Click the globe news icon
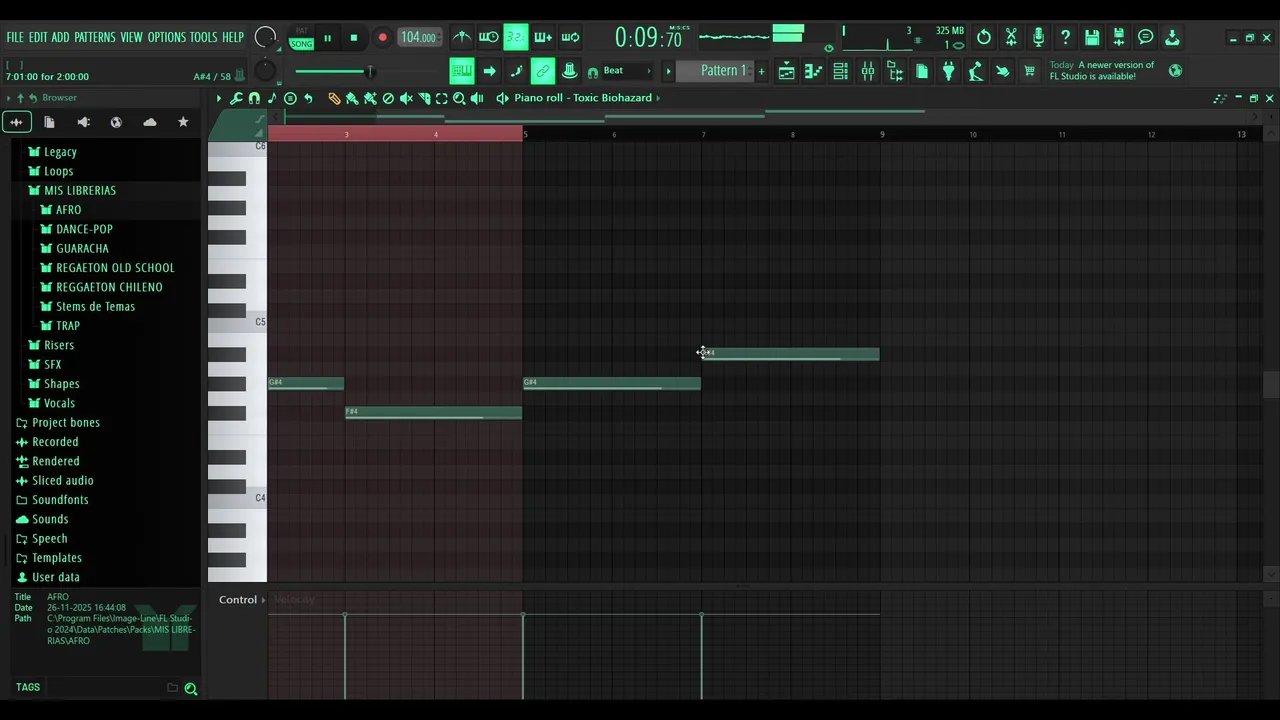Screen dimensions: 1280x720 click(x=1175, y=71)
